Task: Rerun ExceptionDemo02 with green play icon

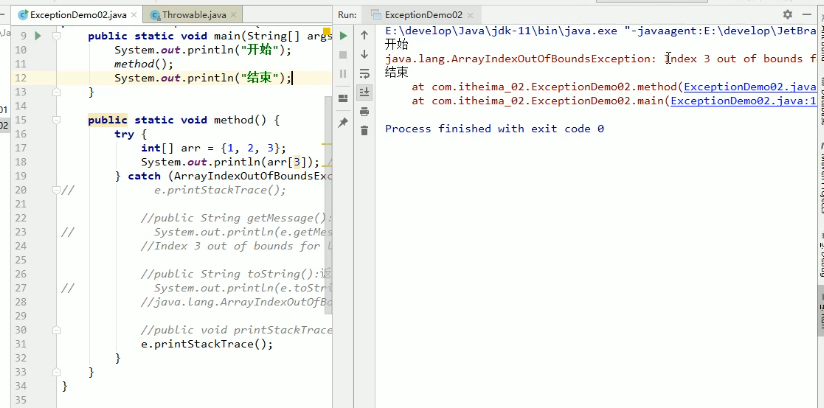Action: [343, 36]
